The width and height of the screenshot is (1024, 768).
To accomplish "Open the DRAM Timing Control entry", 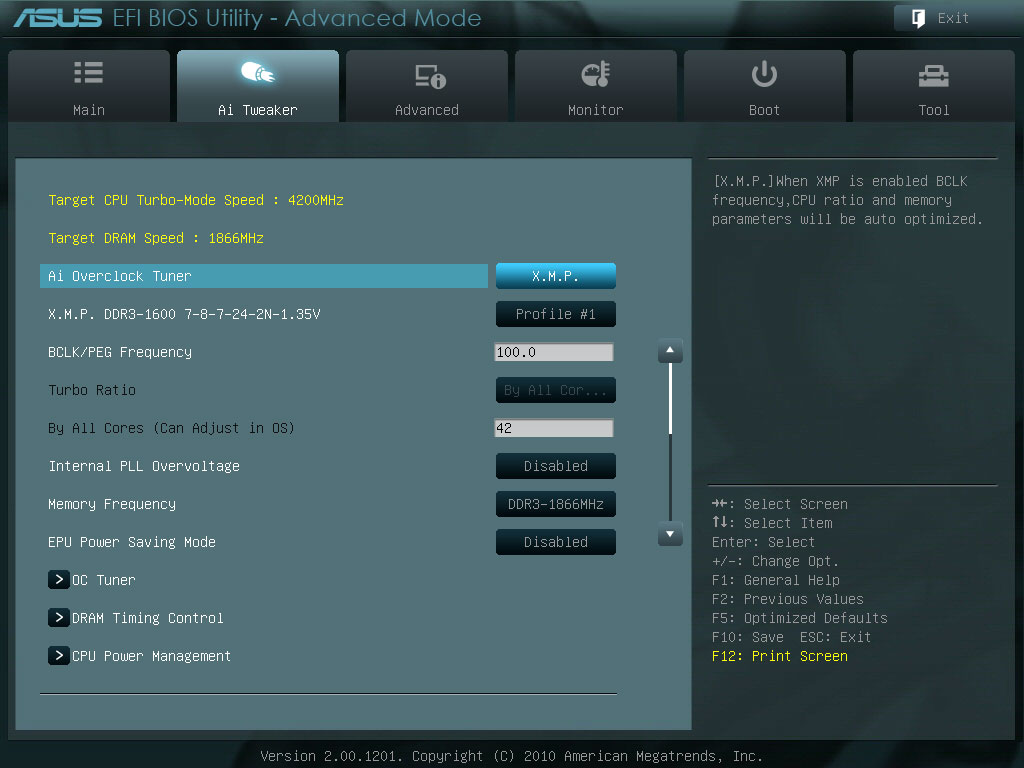I will click(x=148, y=618).
